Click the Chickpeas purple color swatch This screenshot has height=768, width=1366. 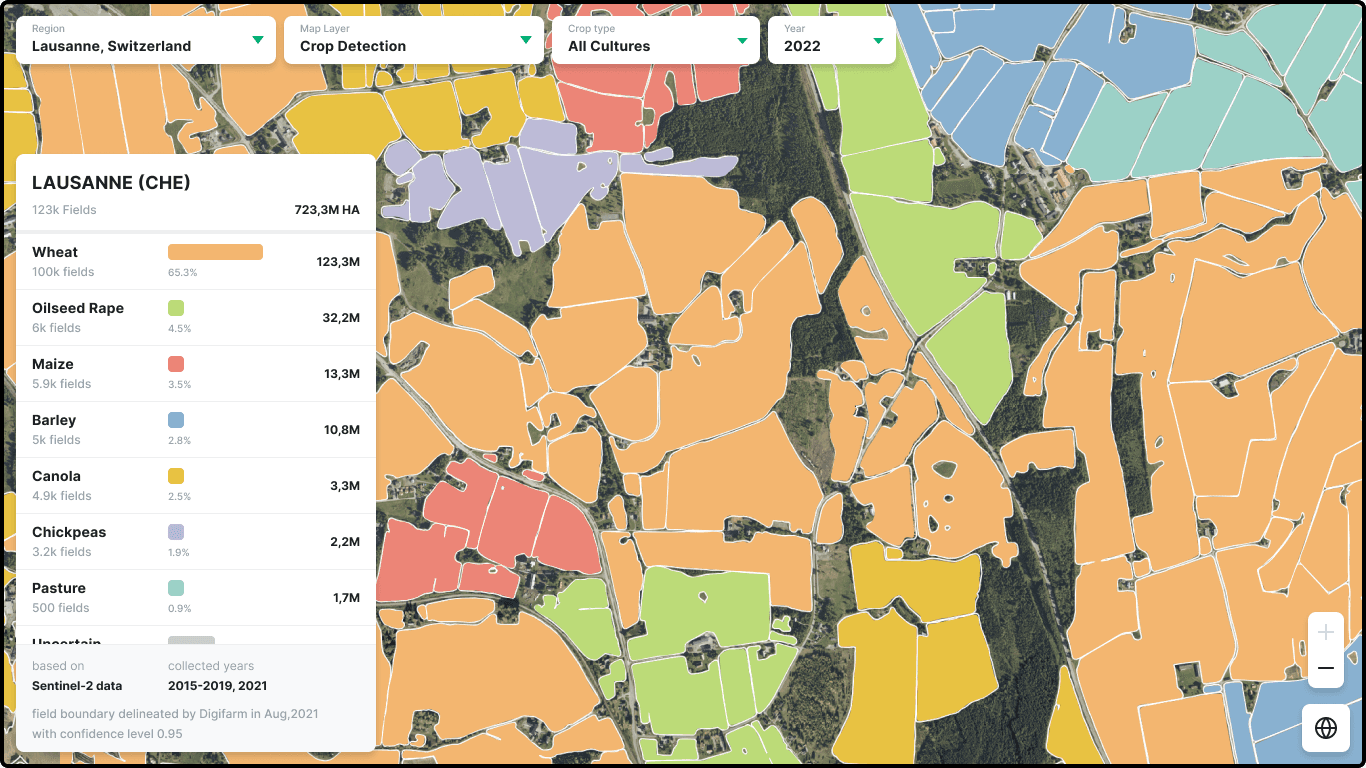tap(176, 532)
